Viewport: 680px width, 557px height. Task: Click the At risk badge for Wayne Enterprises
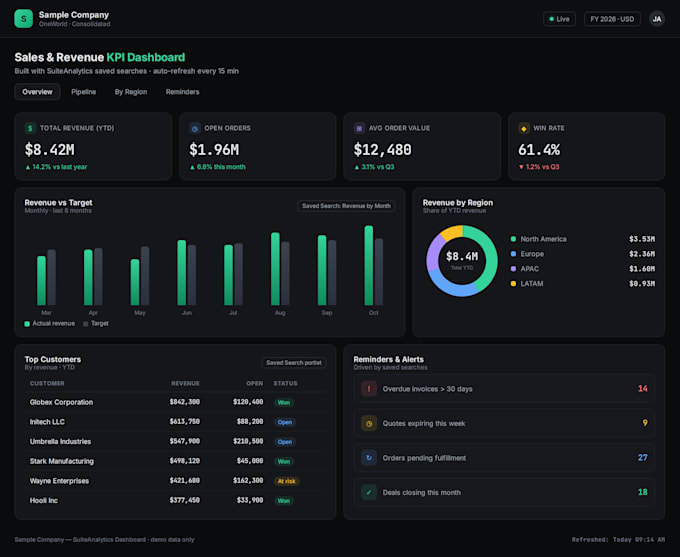click(286, 481)
